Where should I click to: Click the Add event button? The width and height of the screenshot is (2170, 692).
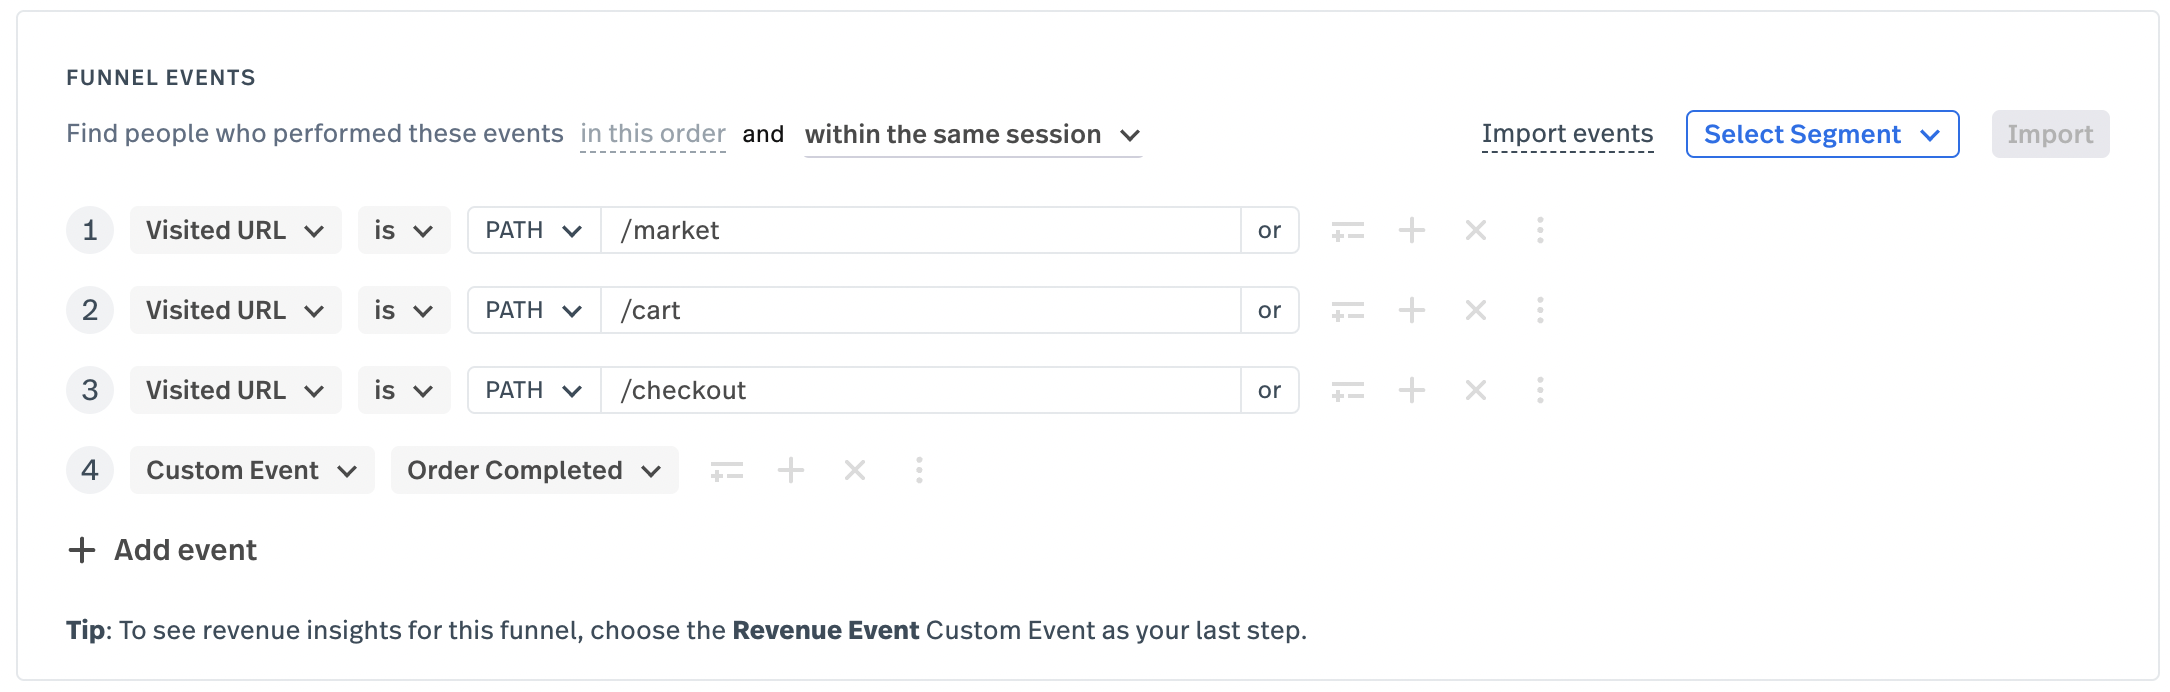pos(162,550)
